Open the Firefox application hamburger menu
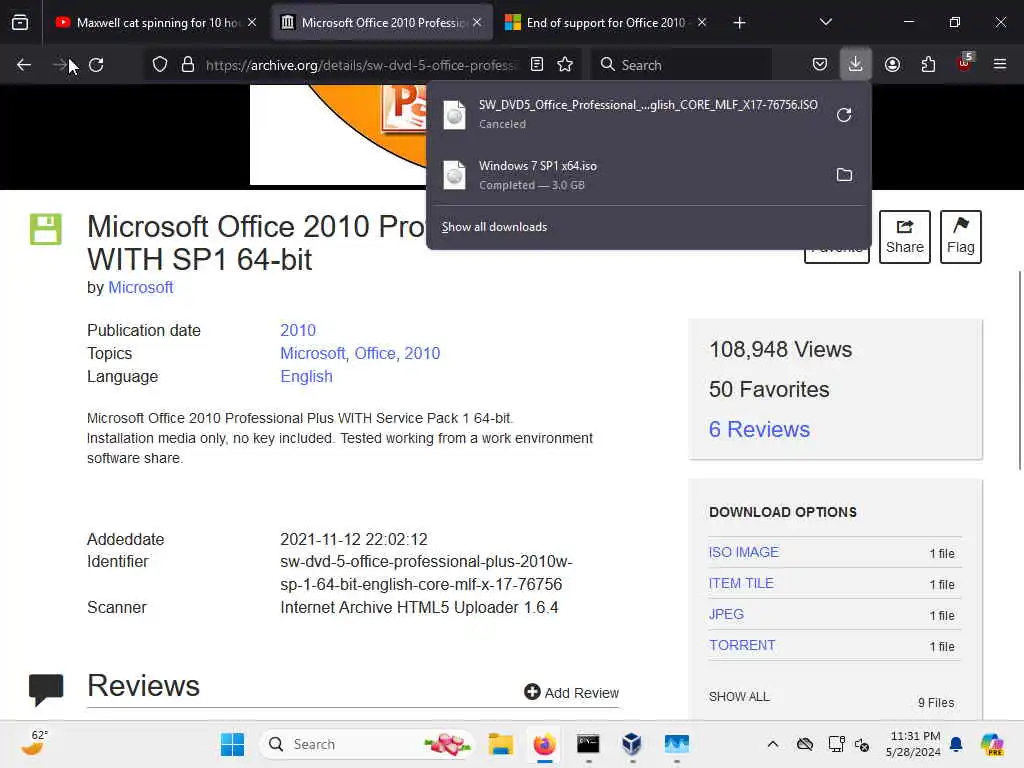This screenshot has height=768, width=1024. [x=1000, y=65]
